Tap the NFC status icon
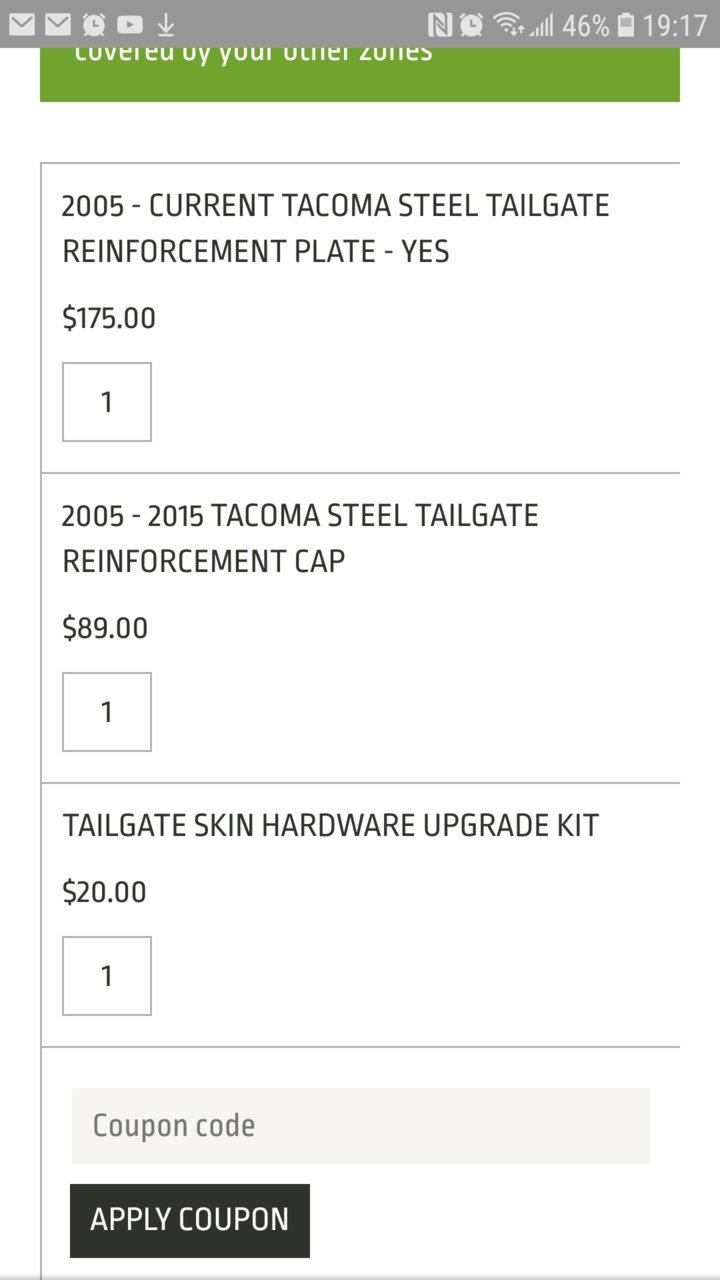This screenshot has height=1280, width=720. point(439,24)
